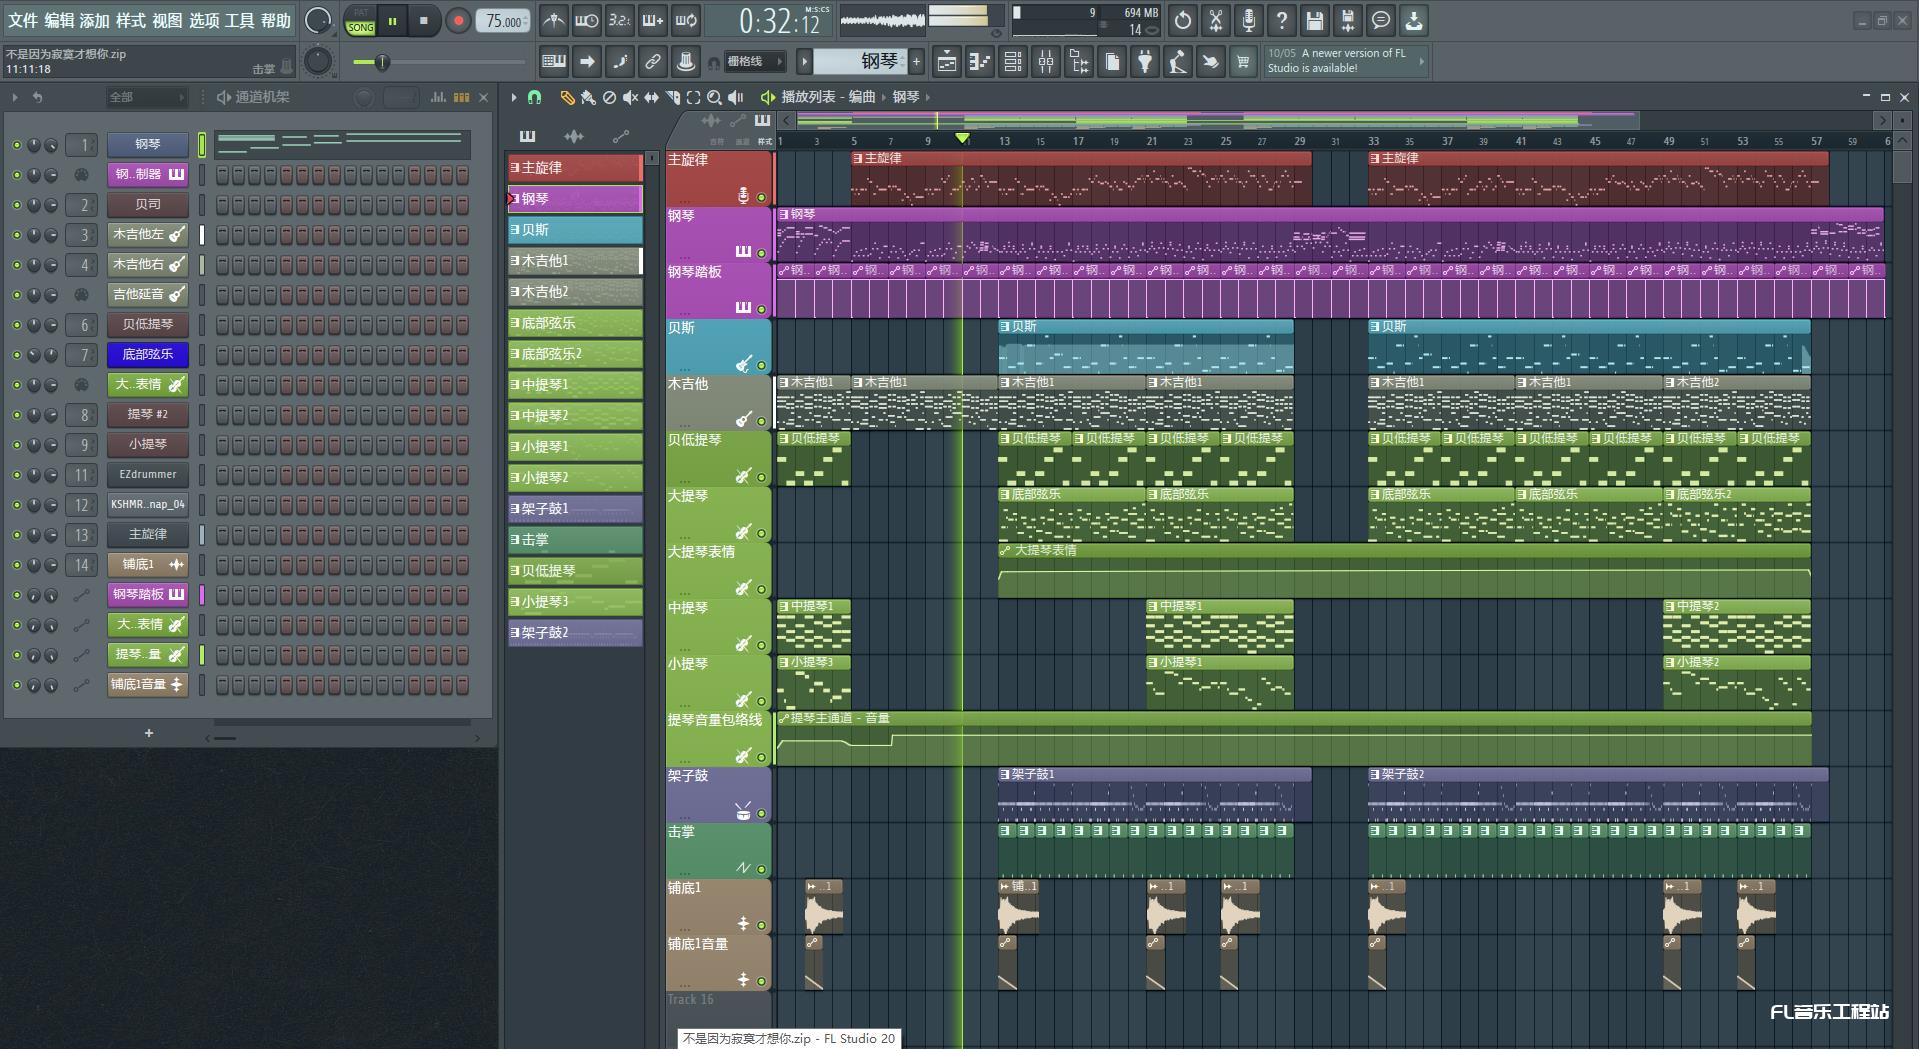1919x1049 pixels.
Task: Expand arrow after 钢琴 in playlist breadcrumb
Action: 928,97
